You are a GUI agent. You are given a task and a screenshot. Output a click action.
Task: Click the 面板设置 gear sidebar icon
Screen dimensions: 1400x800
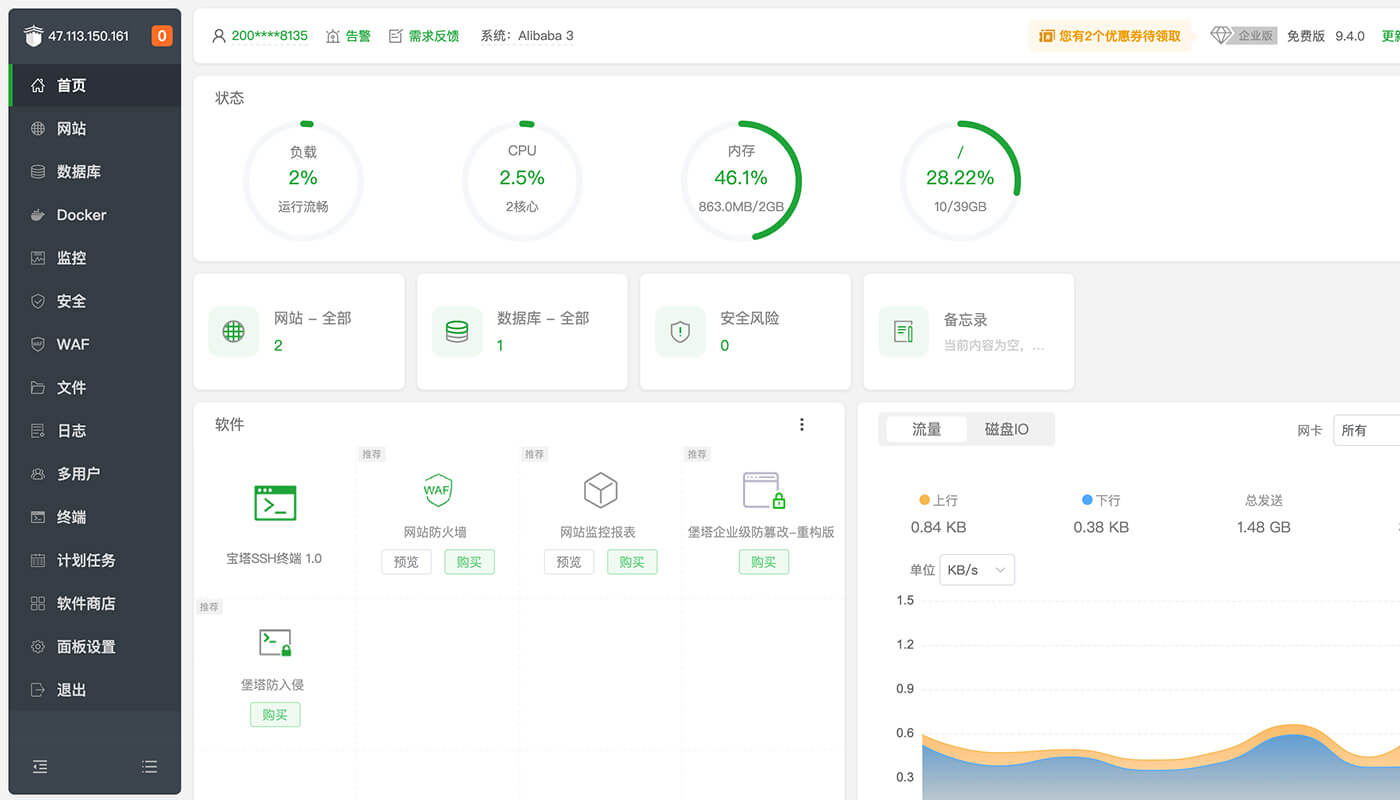click(38, 647)
